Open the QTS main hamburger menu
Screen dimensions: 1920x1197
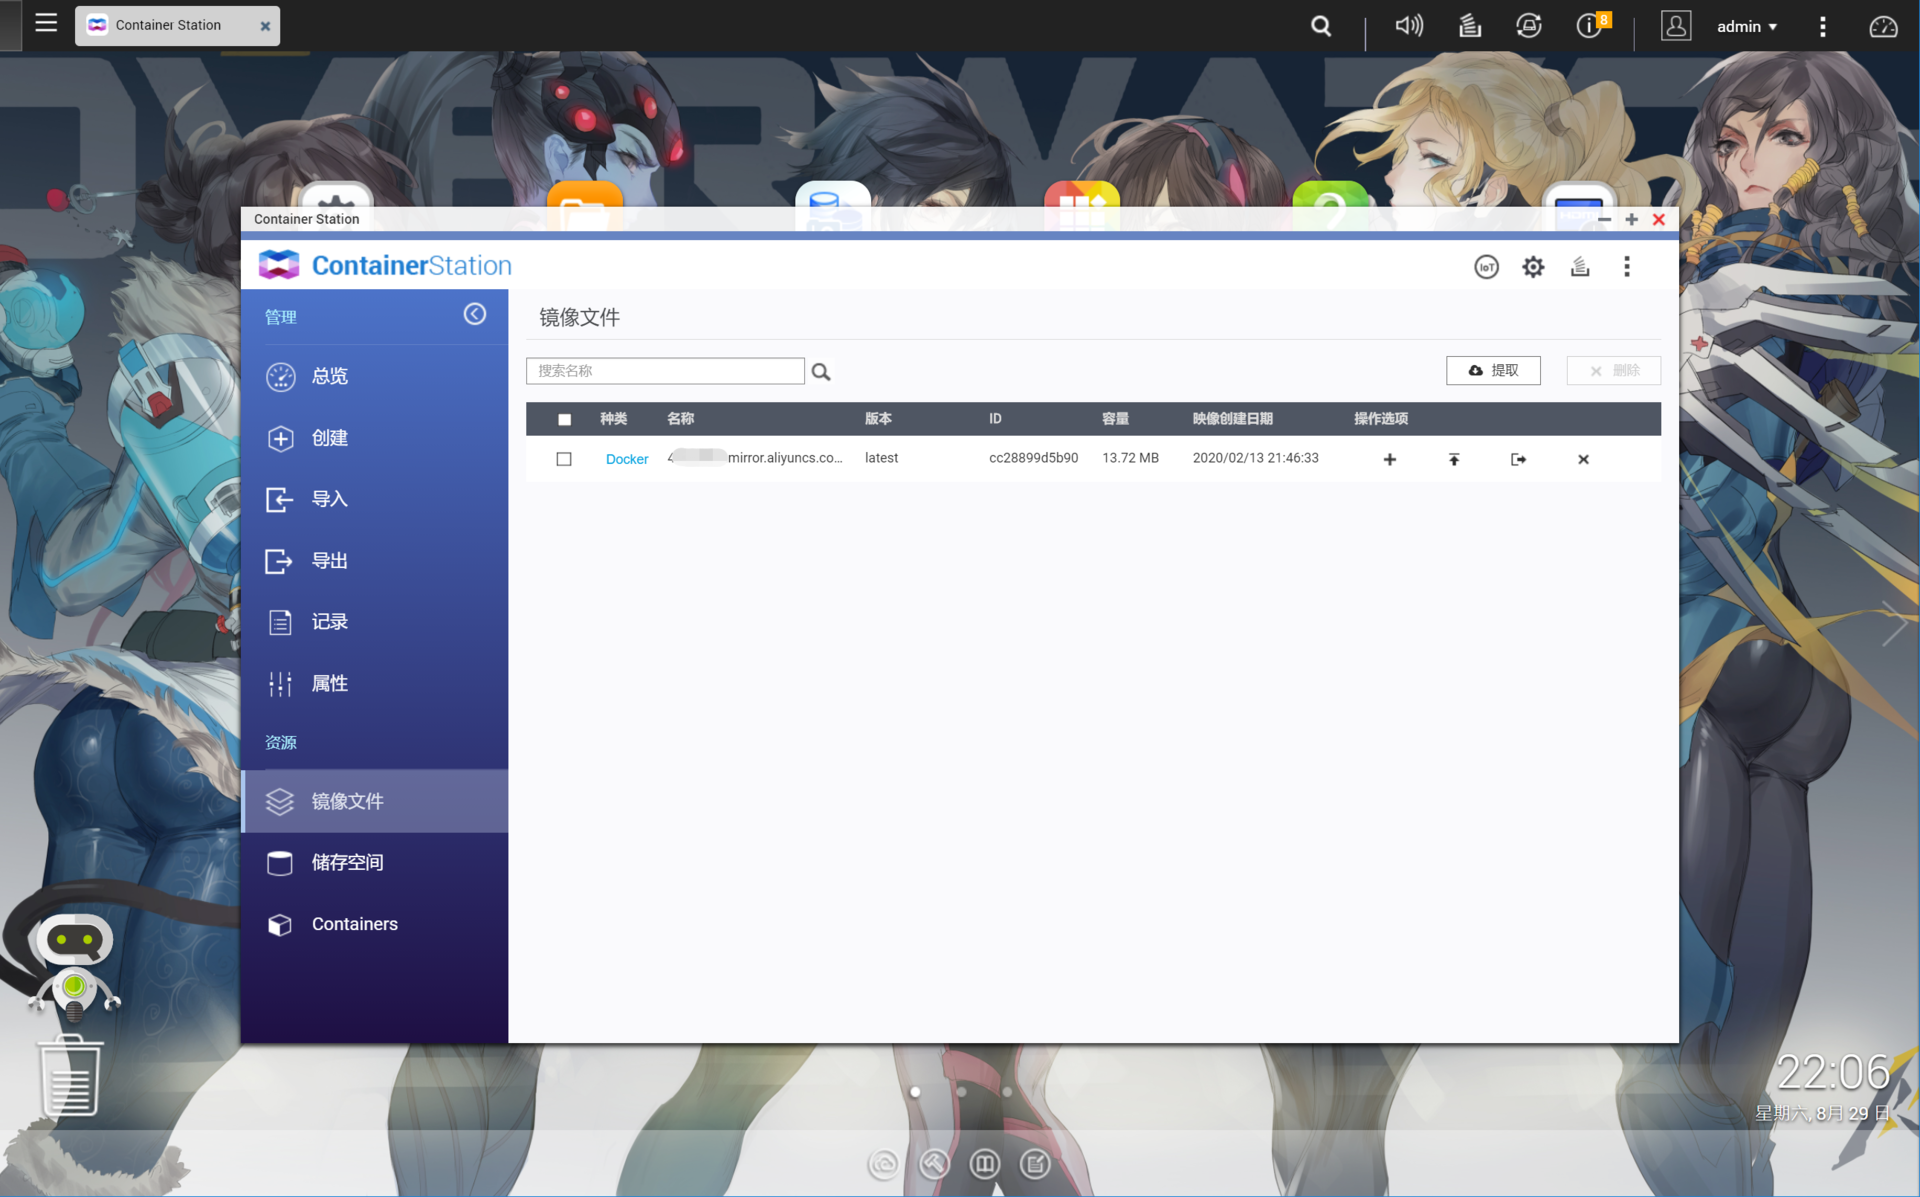click(46, 22)
